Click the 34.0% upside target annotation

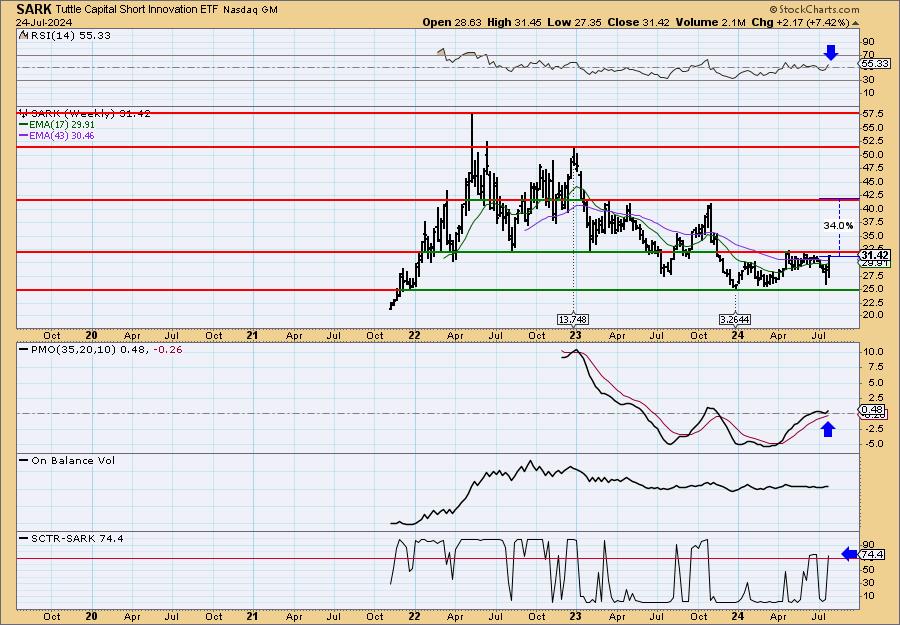coord(838,226)
